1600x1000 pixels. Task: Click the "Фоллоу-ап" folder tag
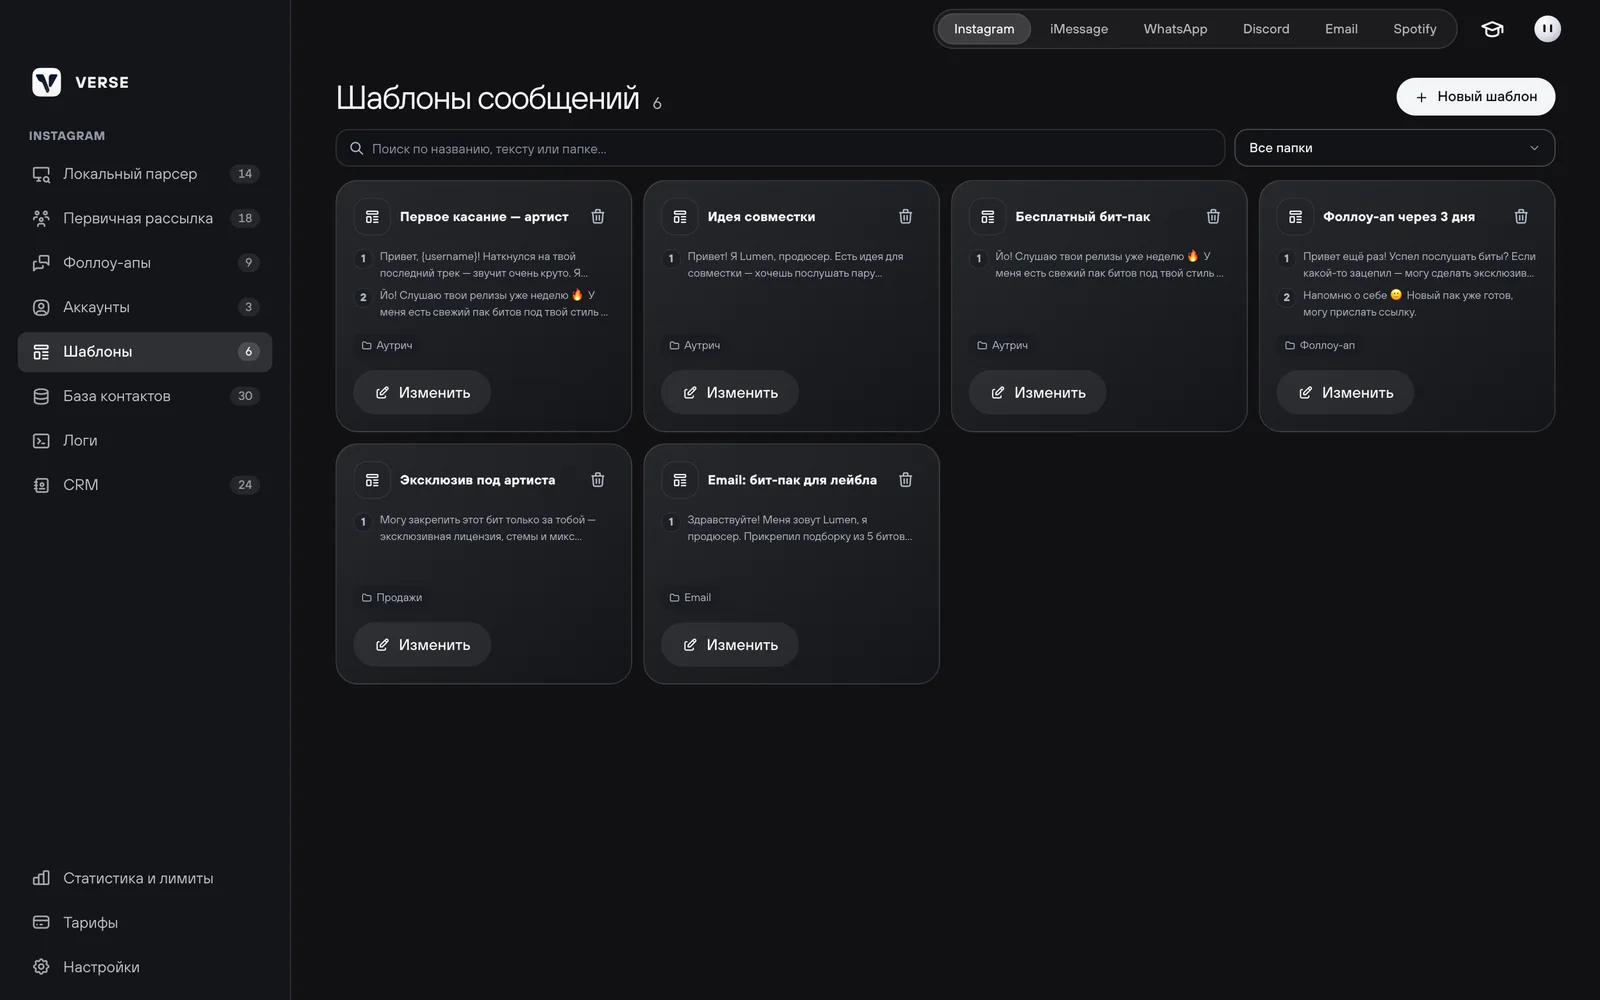pyautogui.click(x=1320, y=345)
